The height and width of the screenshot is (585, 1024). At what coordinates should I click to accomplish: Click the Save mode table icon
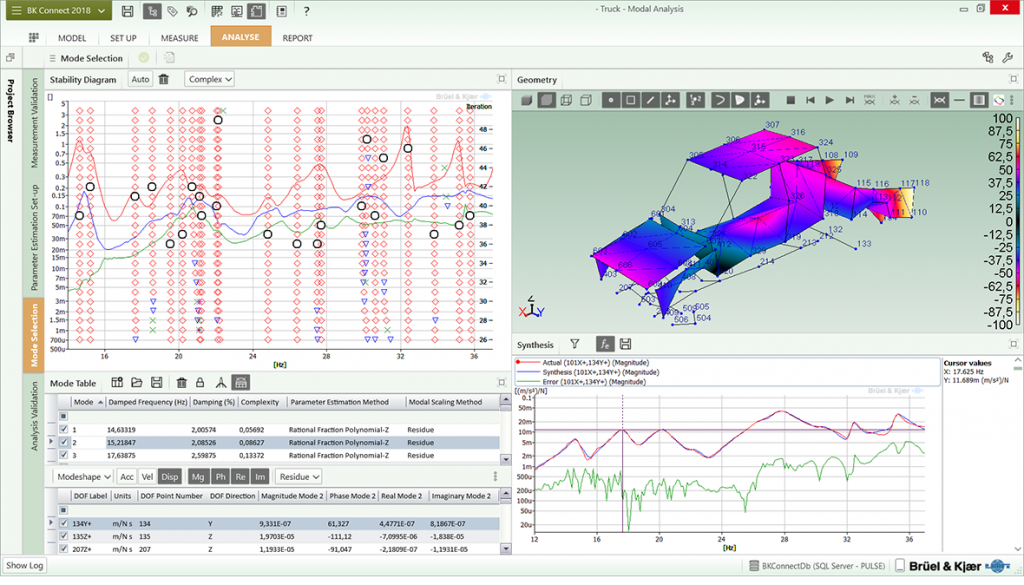[157, 382]
